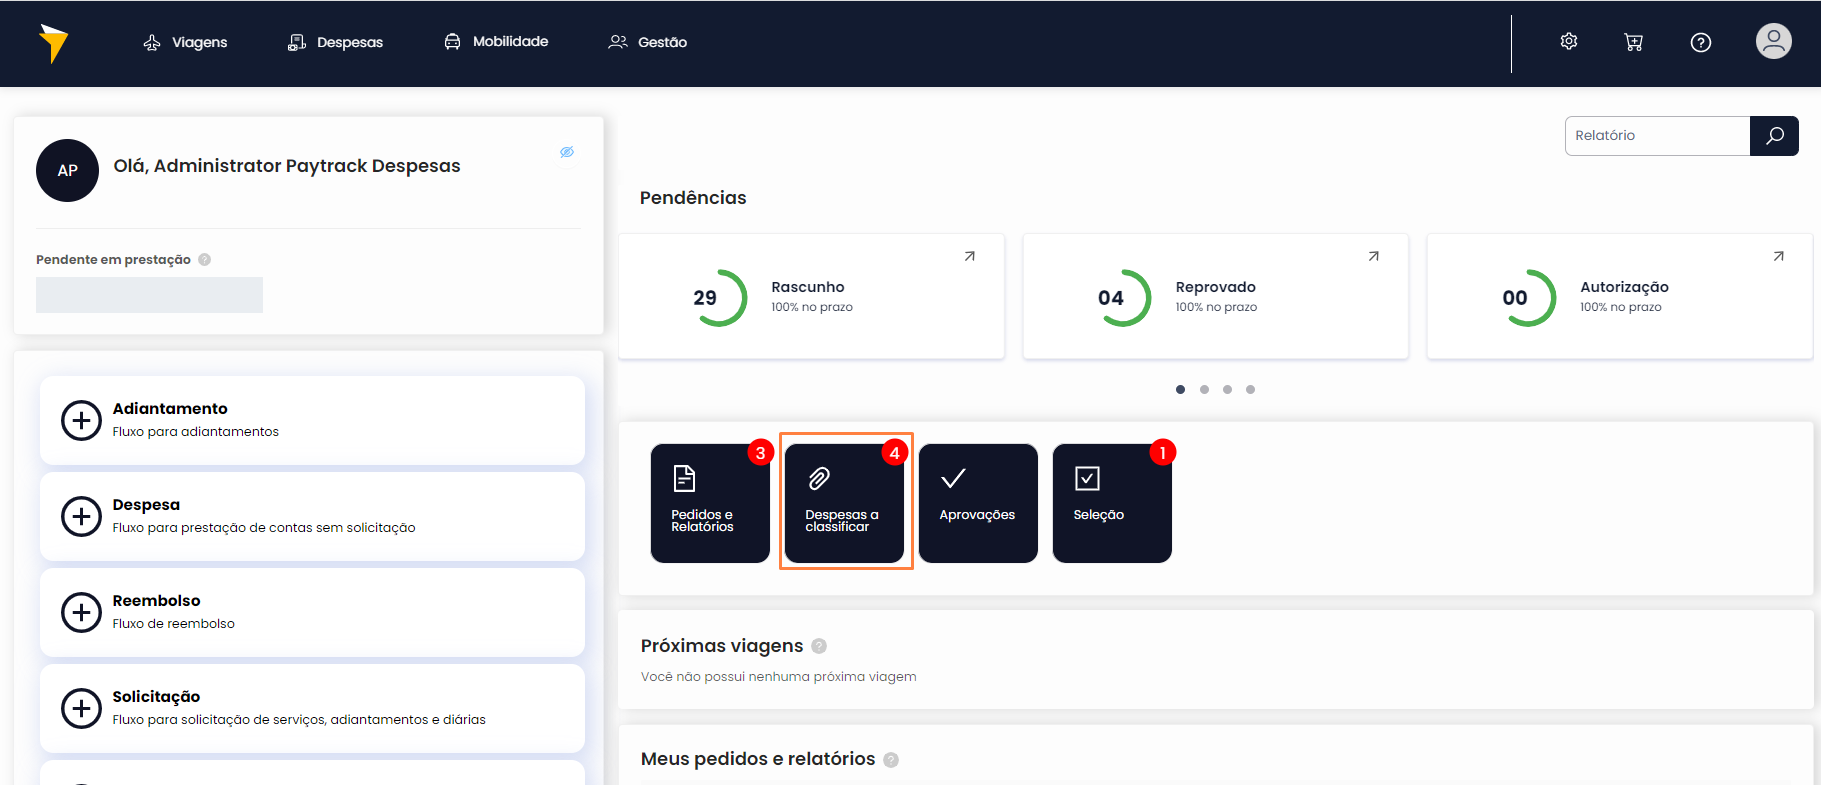Click the Reprovado 04 progress circle
Viewport: 1821px width, 785px height.
pyautogui.click(x=1121, y=297)
